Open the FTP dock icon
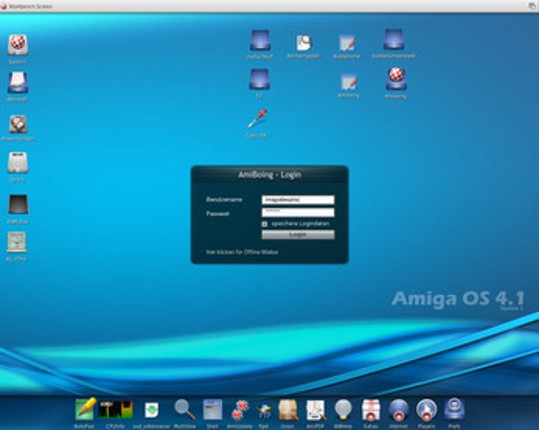 pos(264,411)
